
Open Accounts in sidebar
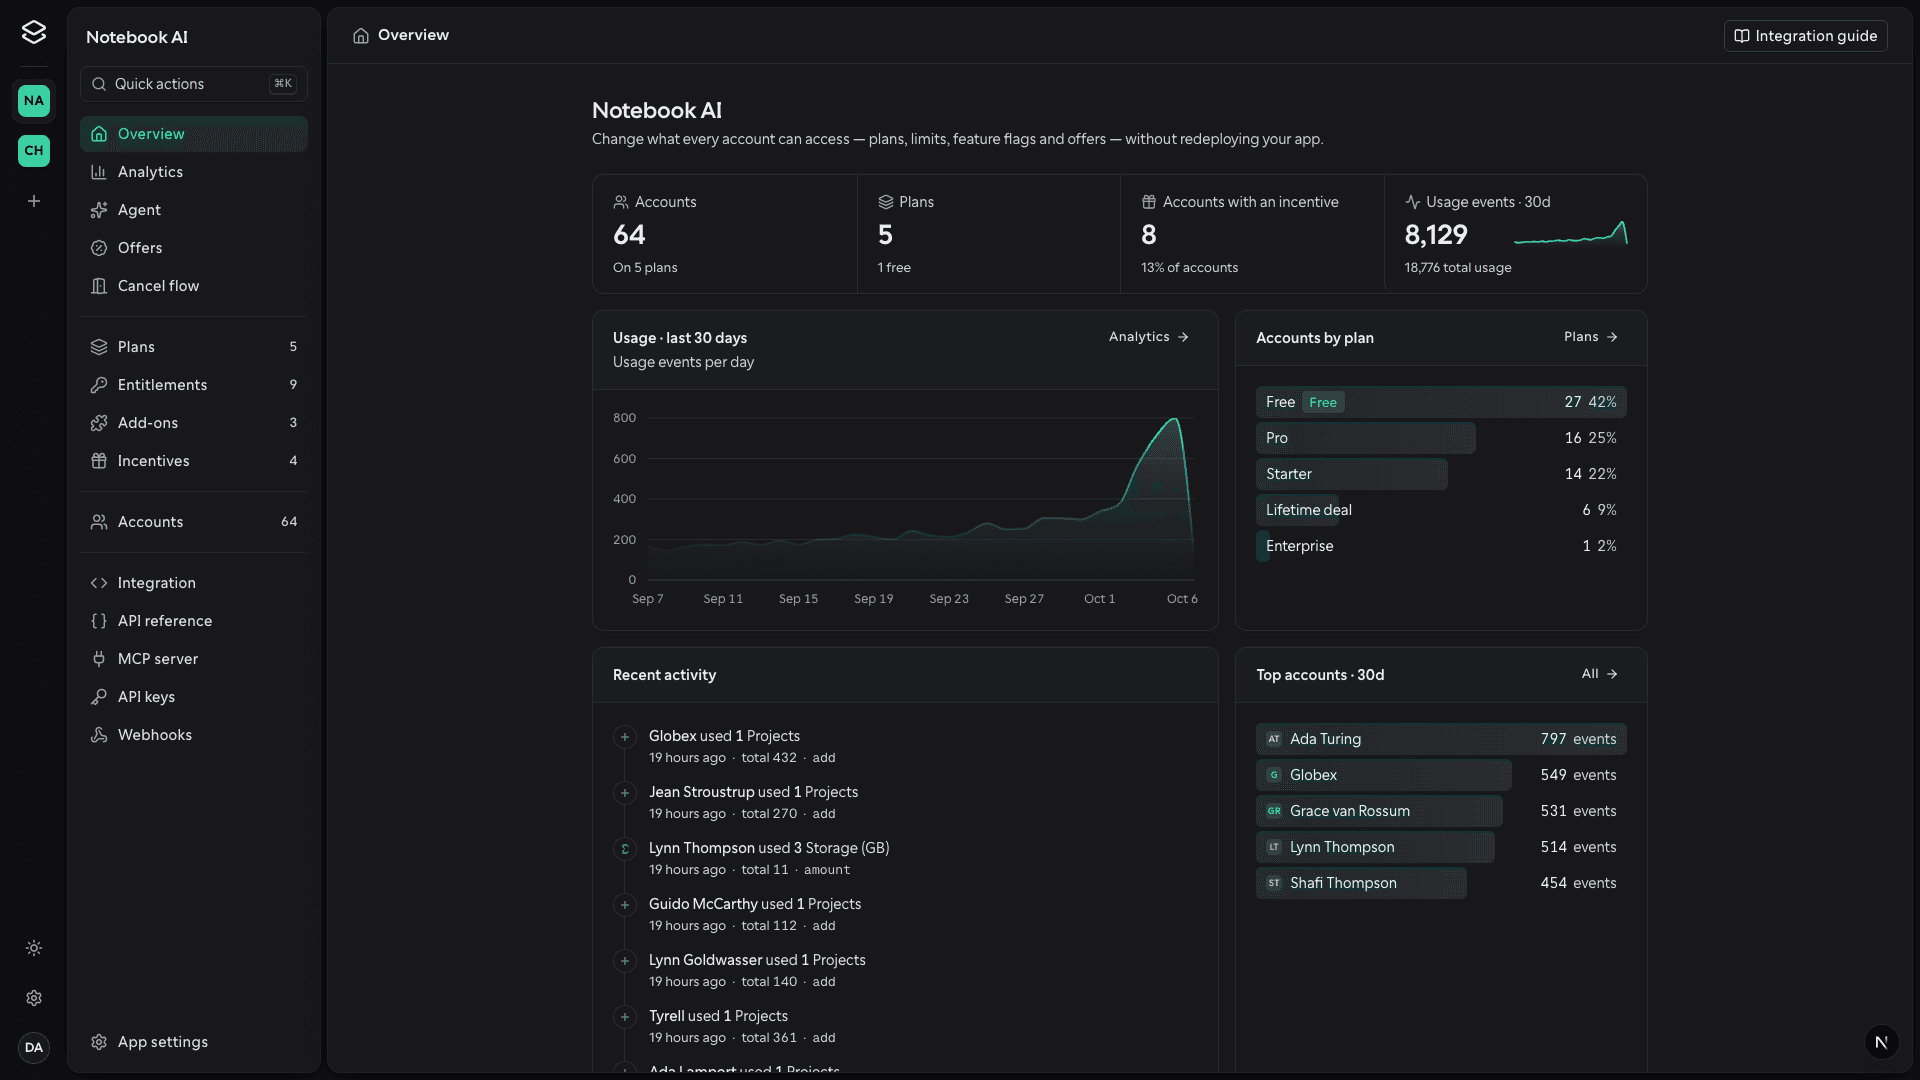(x=194, y=522)
